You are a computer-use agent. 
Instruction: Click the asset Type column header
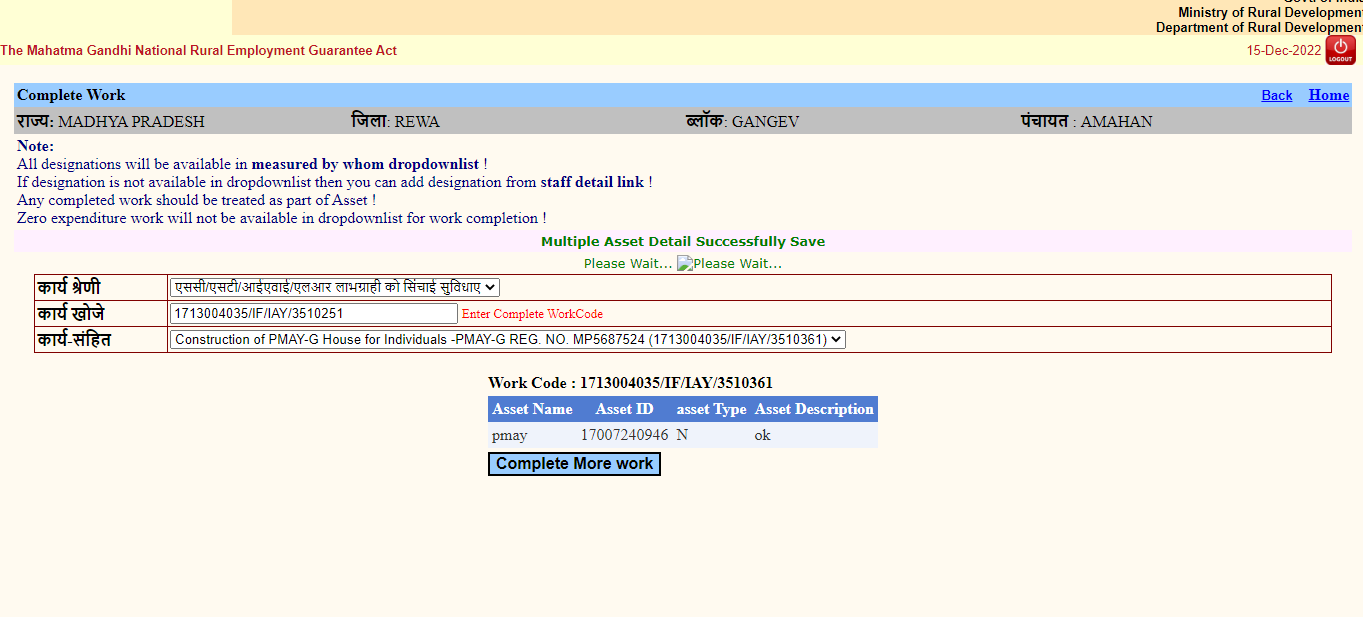click(711, 409)
